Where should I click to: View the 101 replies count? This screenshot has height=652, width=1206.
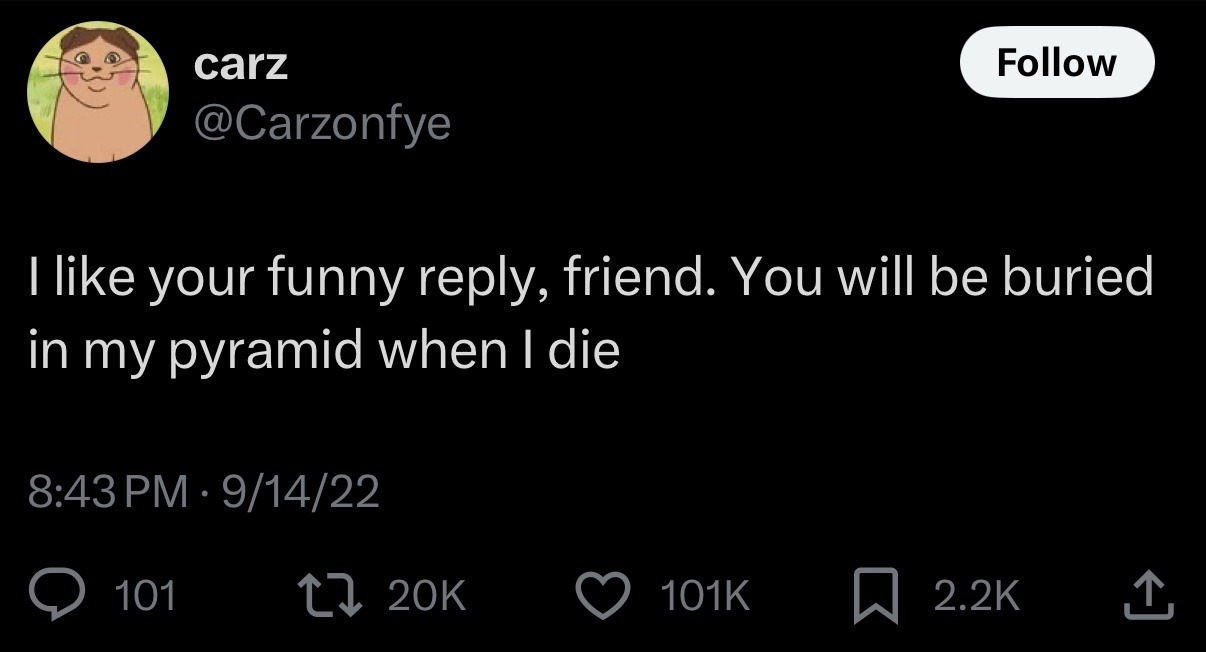click(x=146, y=596)
